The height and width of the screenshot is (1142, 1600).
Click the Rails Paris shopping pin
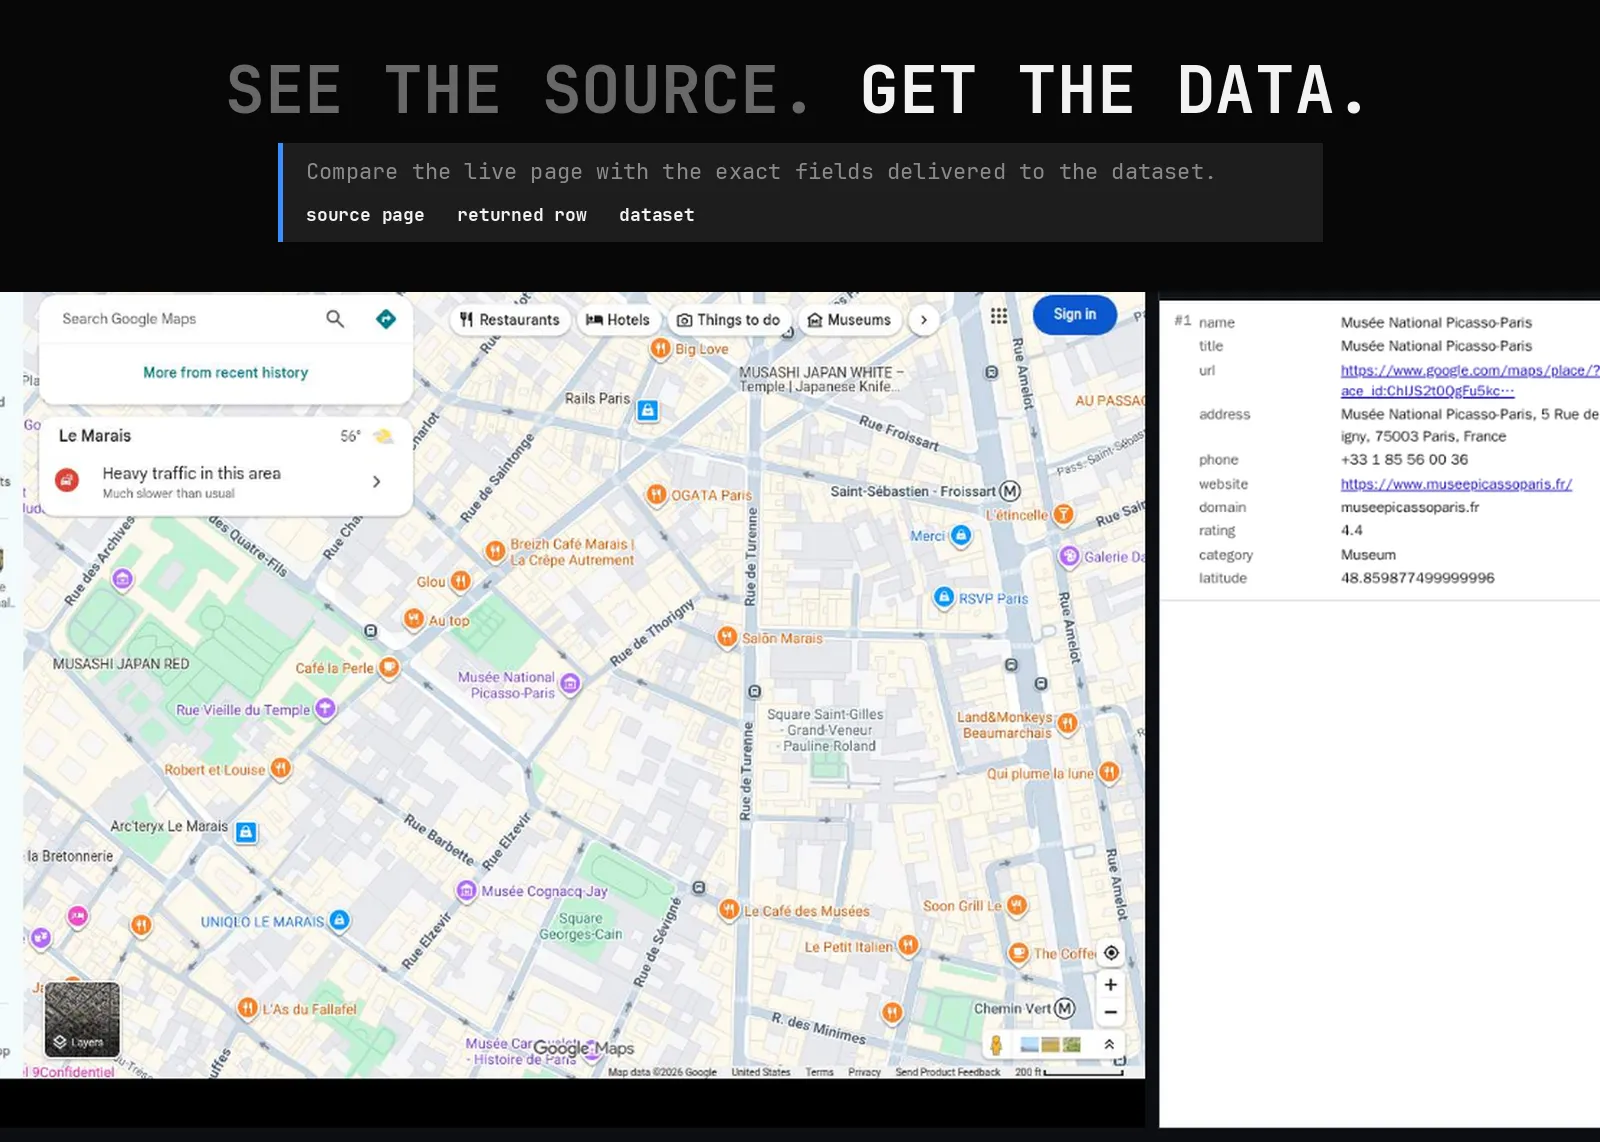point(648,410)
